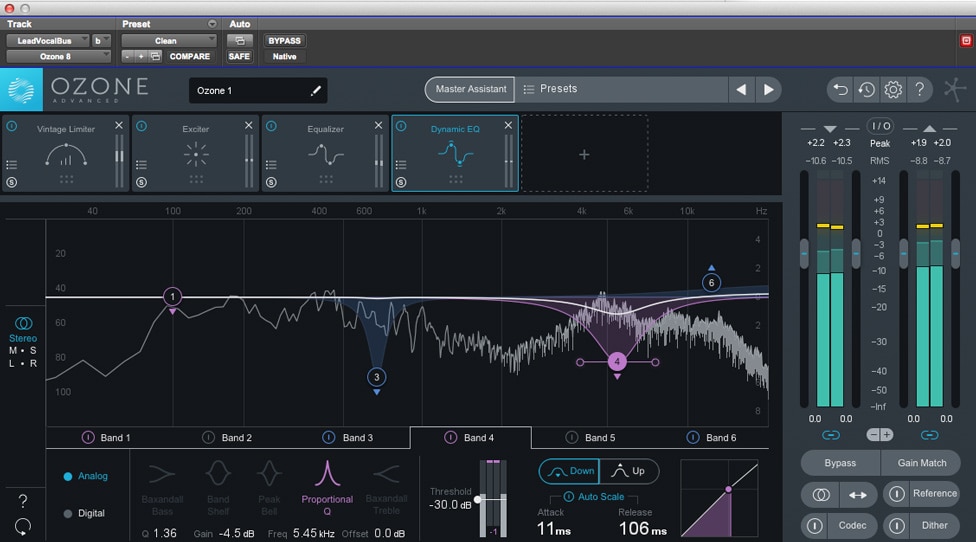Link the input gain channels
Screen dimensions: 976x542
coord(830,435)
